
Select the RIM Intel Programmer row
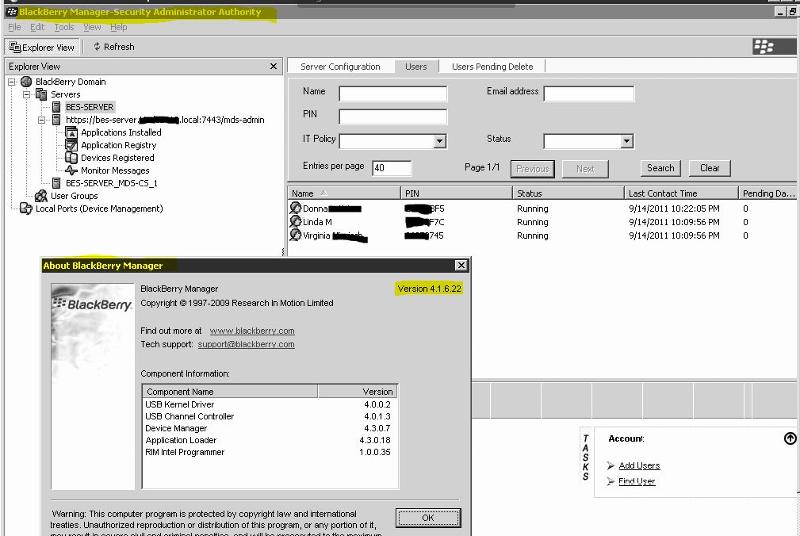pos(270,452)
